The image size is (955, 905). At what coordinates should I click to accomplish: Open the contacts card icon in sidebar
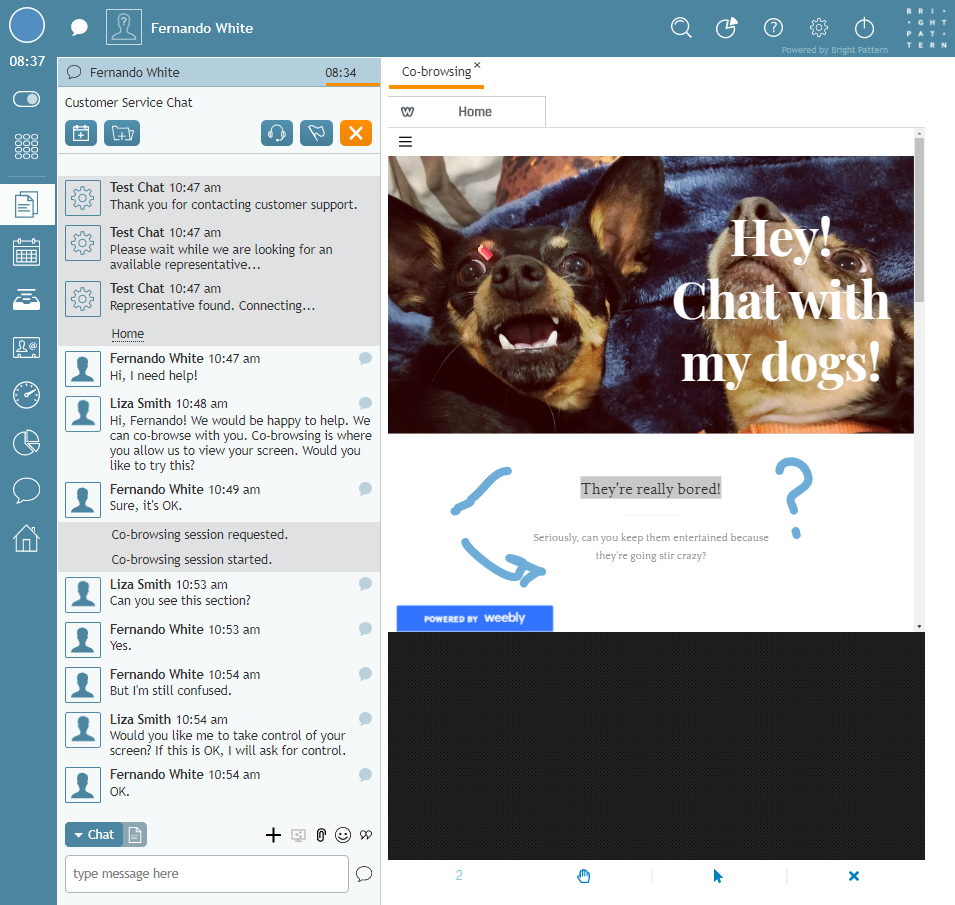point(27,347)
